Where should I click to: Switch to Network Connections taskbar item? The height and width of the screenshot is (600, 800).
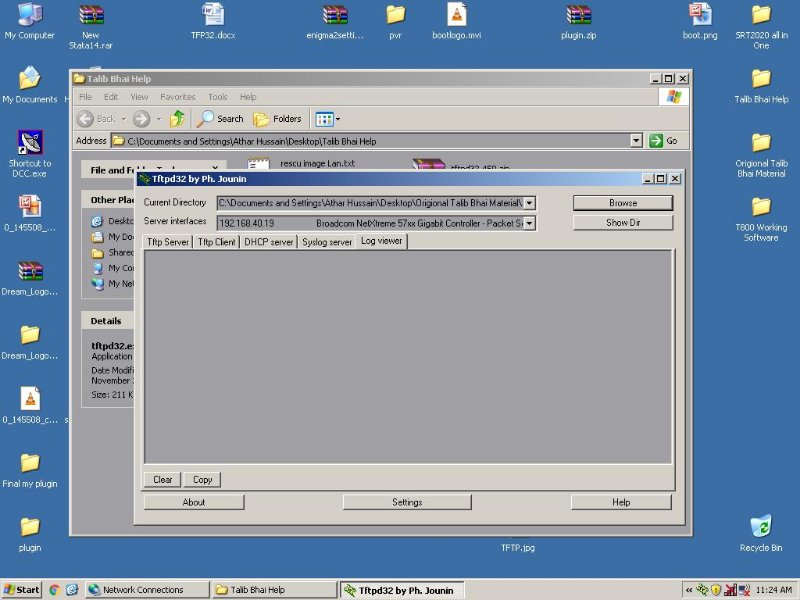coord(147,590)
